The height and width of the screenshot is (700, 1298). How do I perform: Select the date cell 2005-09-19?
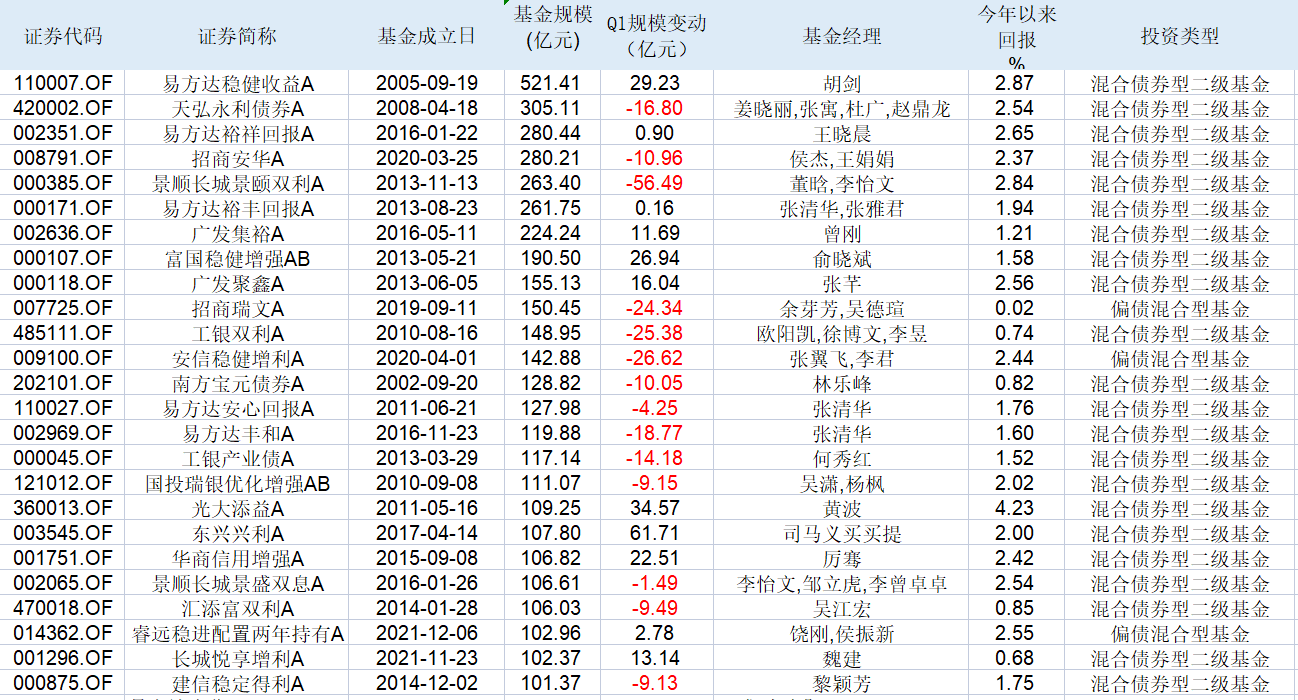click(426, 83)
